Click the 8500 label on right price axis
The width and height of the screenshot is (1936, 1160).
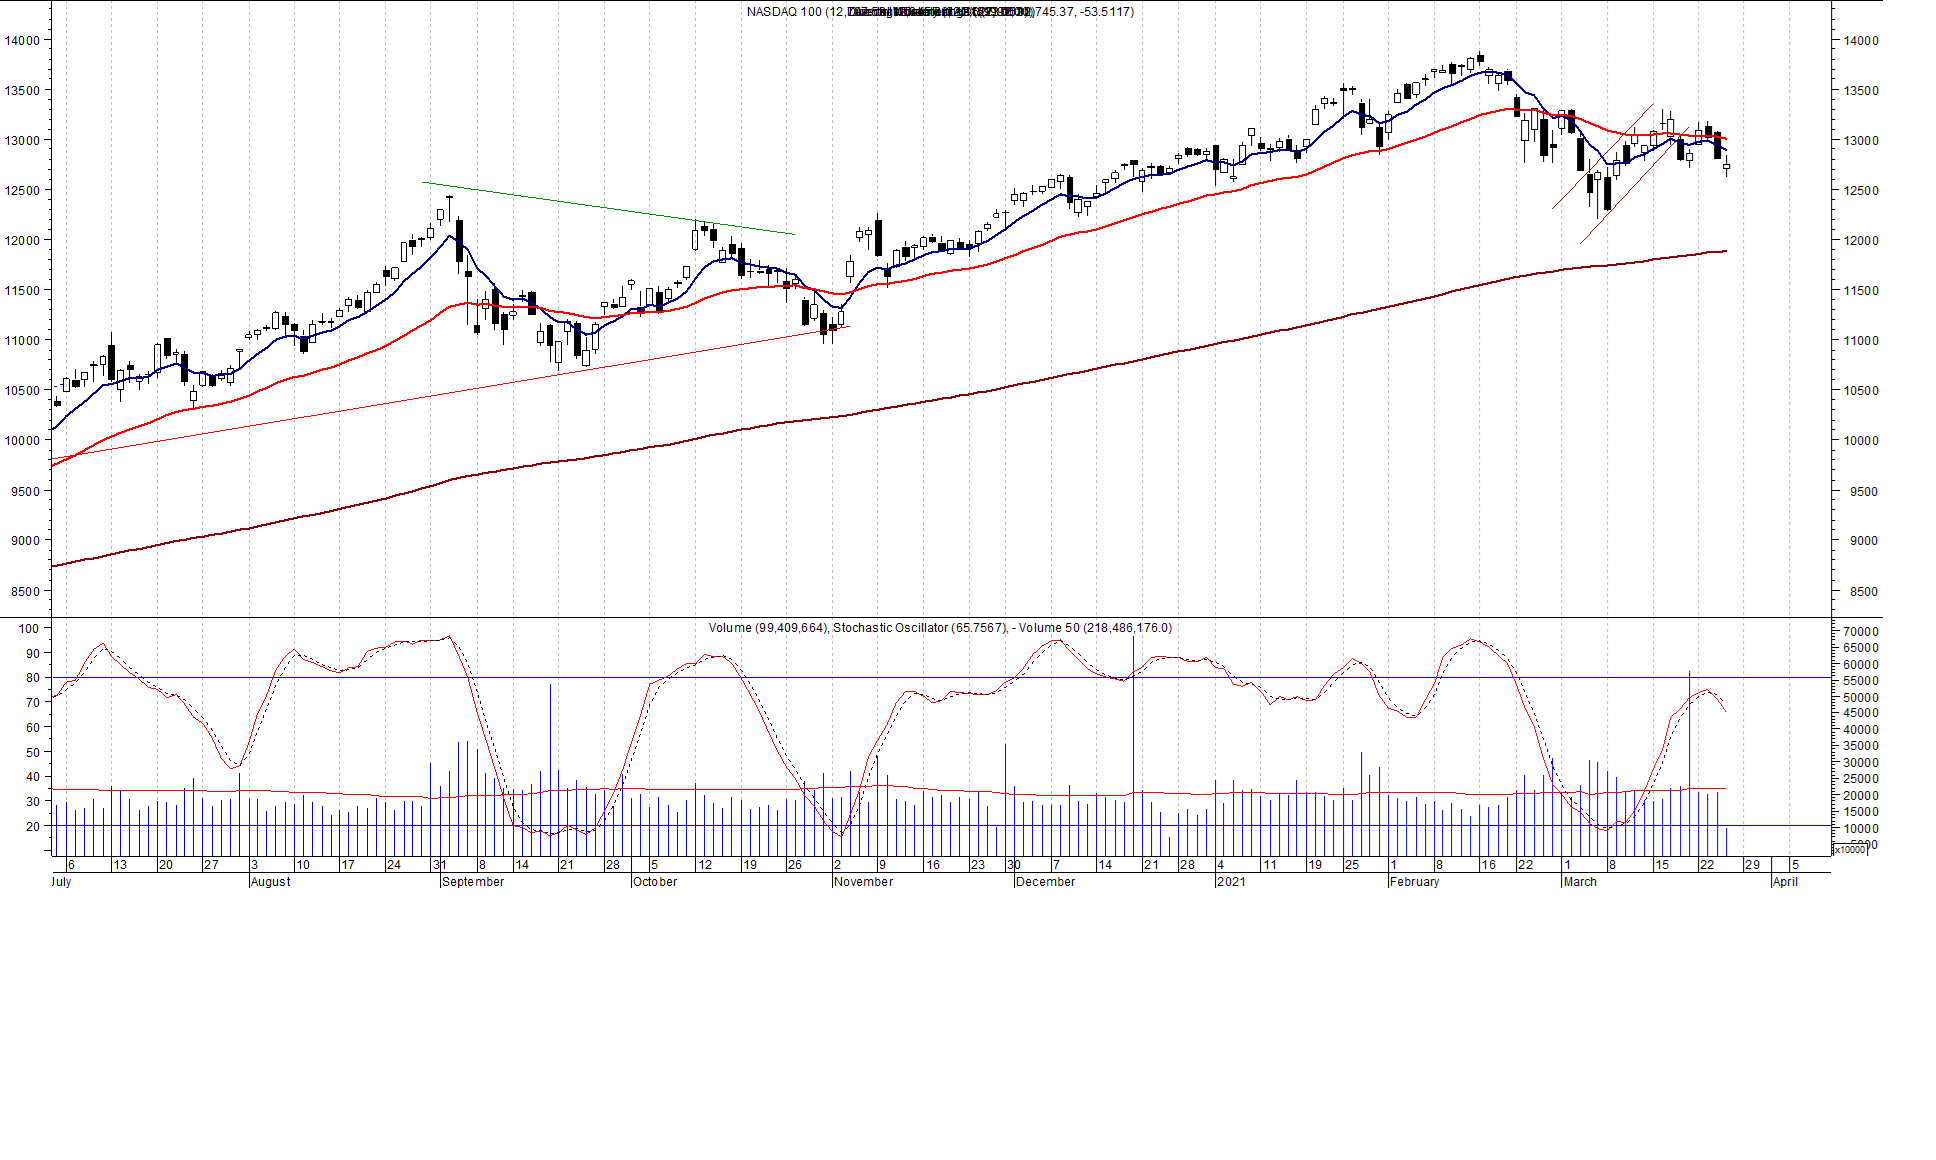[x=1865, y=592]
